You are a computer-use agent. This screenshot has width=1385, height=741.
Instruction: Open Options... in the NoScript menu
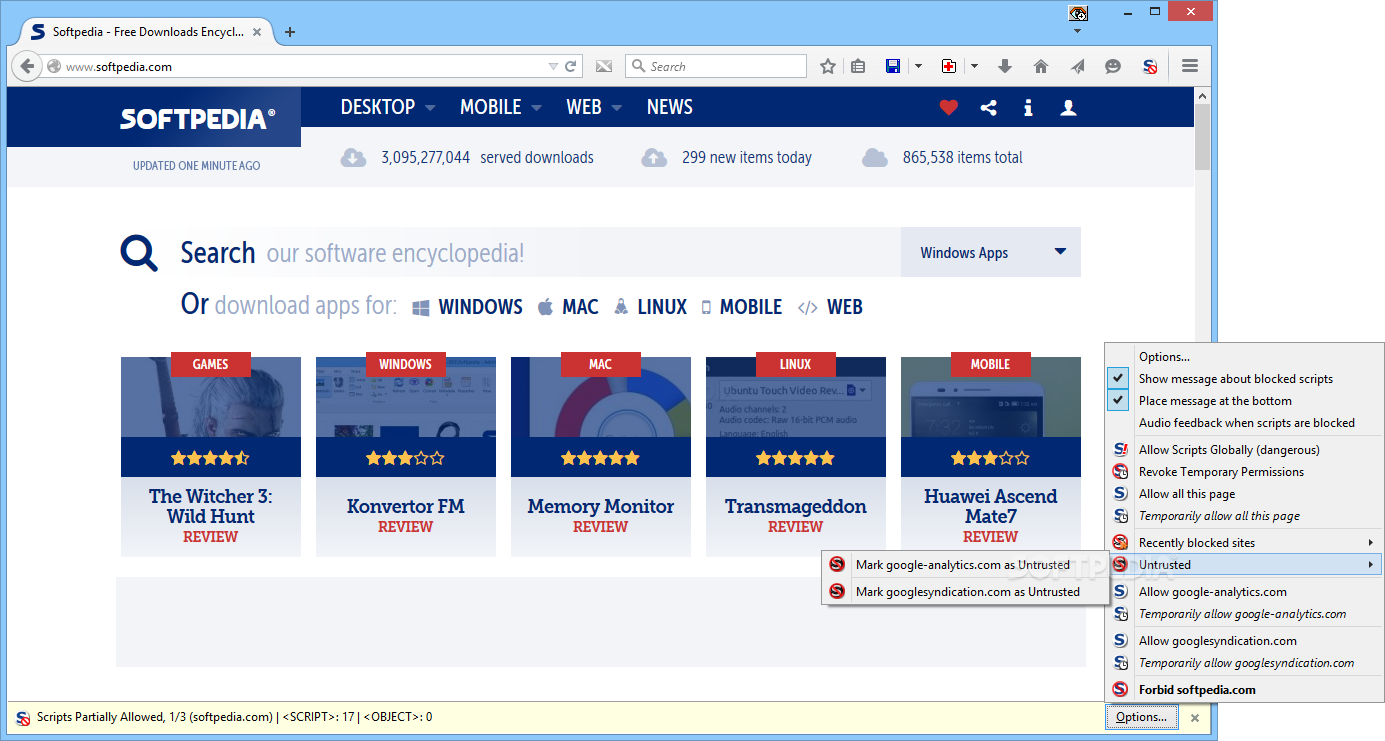pos(1244,357)
